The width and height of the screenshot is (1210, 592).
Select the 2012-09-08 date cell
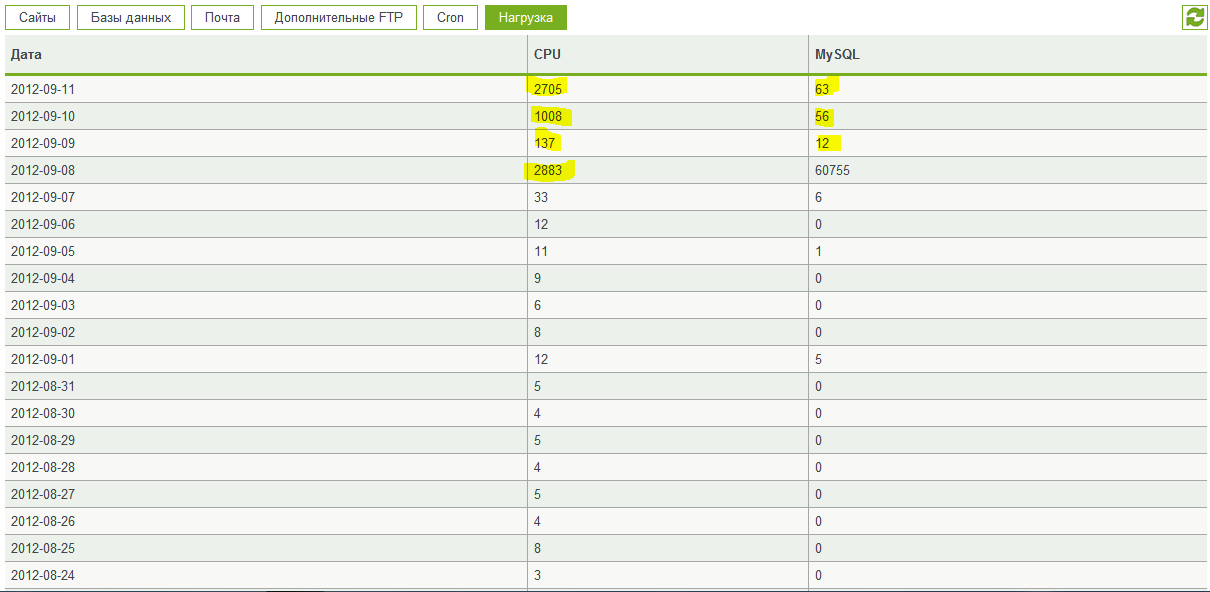43,171
